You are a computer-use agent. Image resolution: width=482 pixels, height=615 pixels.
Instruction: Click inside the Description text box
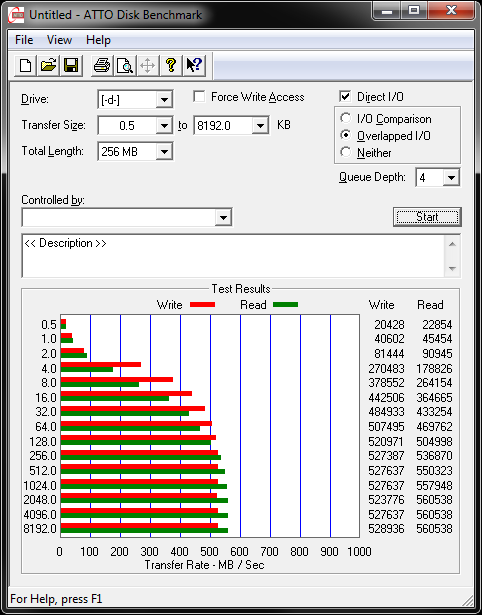coord(233,255)
